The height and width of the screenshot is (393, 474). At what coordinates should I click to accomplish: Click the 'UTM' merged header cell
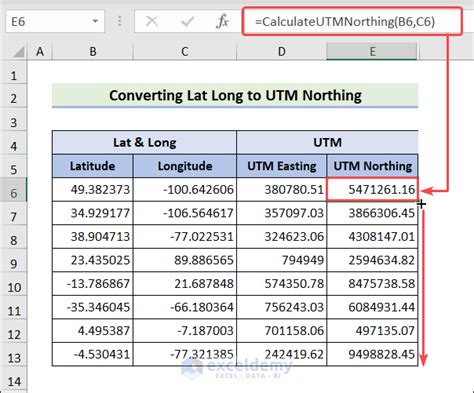click(x=327, y=142)
